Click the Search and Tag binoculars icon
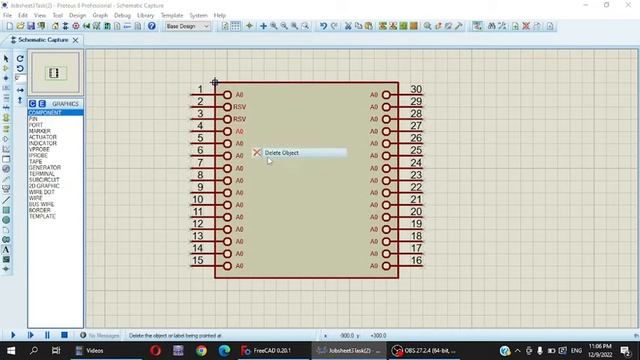 click(x=491, y=26)
